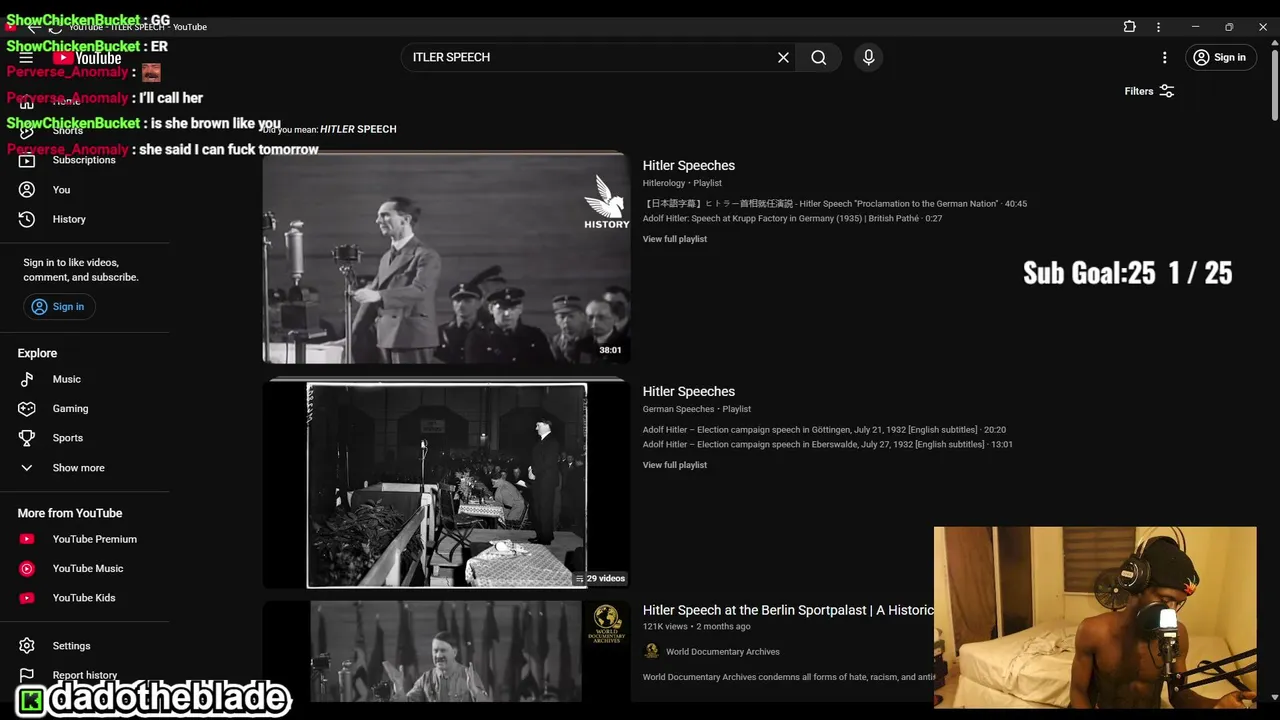Start voice search with the microphone icon
Viewport: 1280px width, 720px height.
[x=868, y=57]
